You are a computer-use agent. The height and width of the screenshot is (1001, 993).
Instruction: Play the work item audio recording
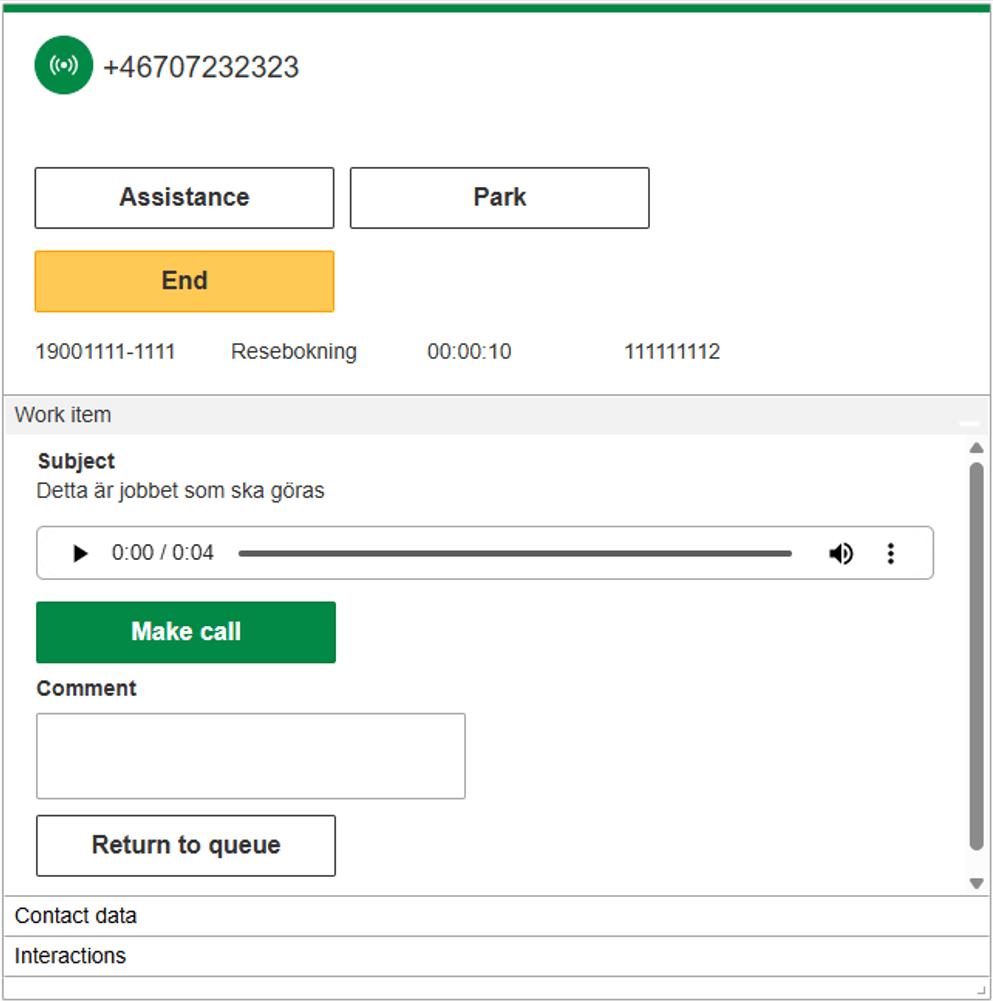click(x=81, y=553)
